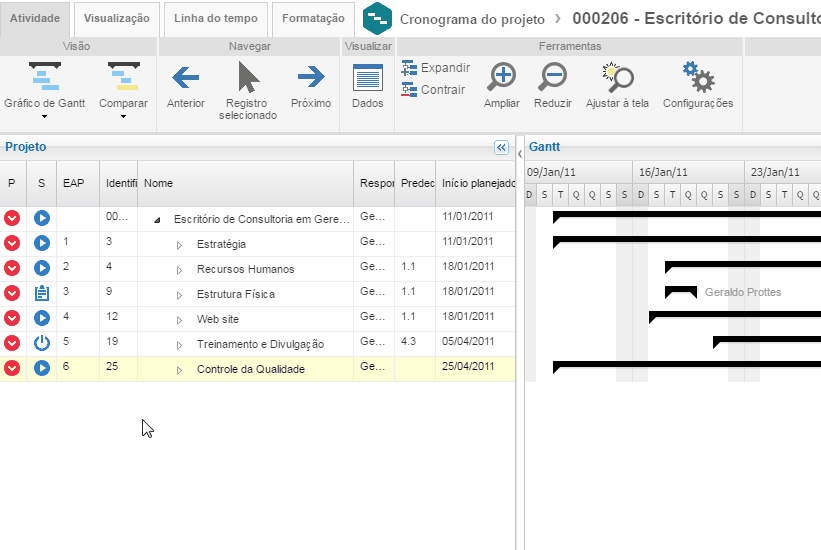Screen dimensions: 821x550
Task: Collapse the Escritório de Consultoria root node
Action: [x=157, y=219]
